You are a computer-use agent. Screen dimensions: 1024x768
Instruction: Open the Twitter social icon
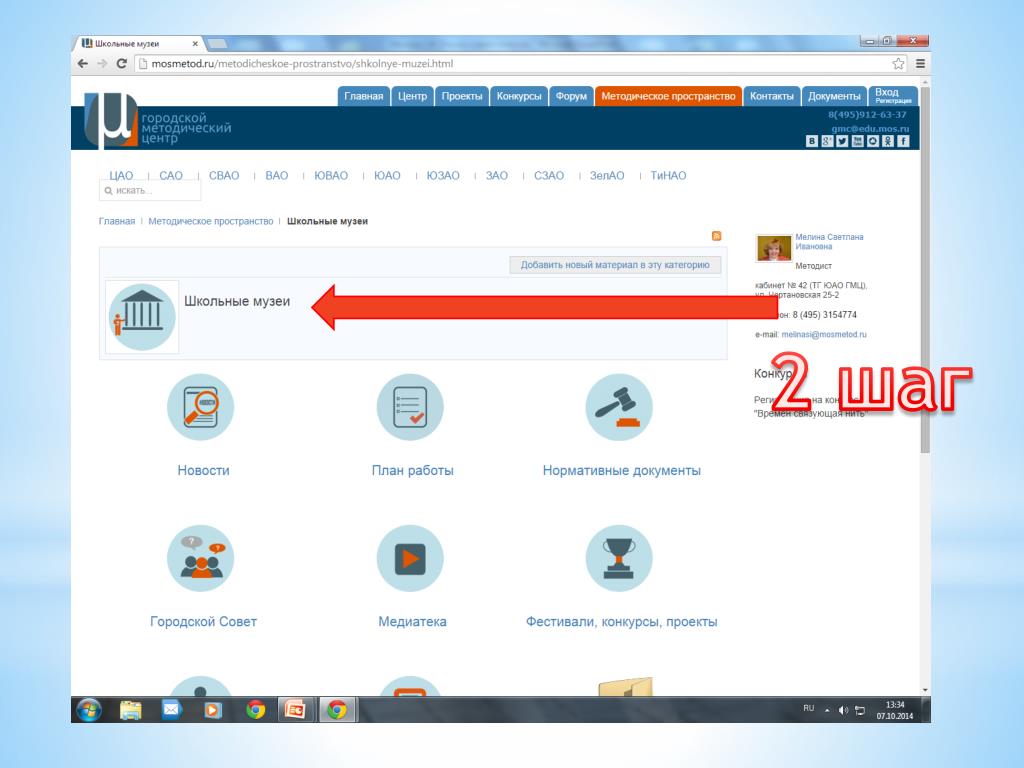point(842,141)
